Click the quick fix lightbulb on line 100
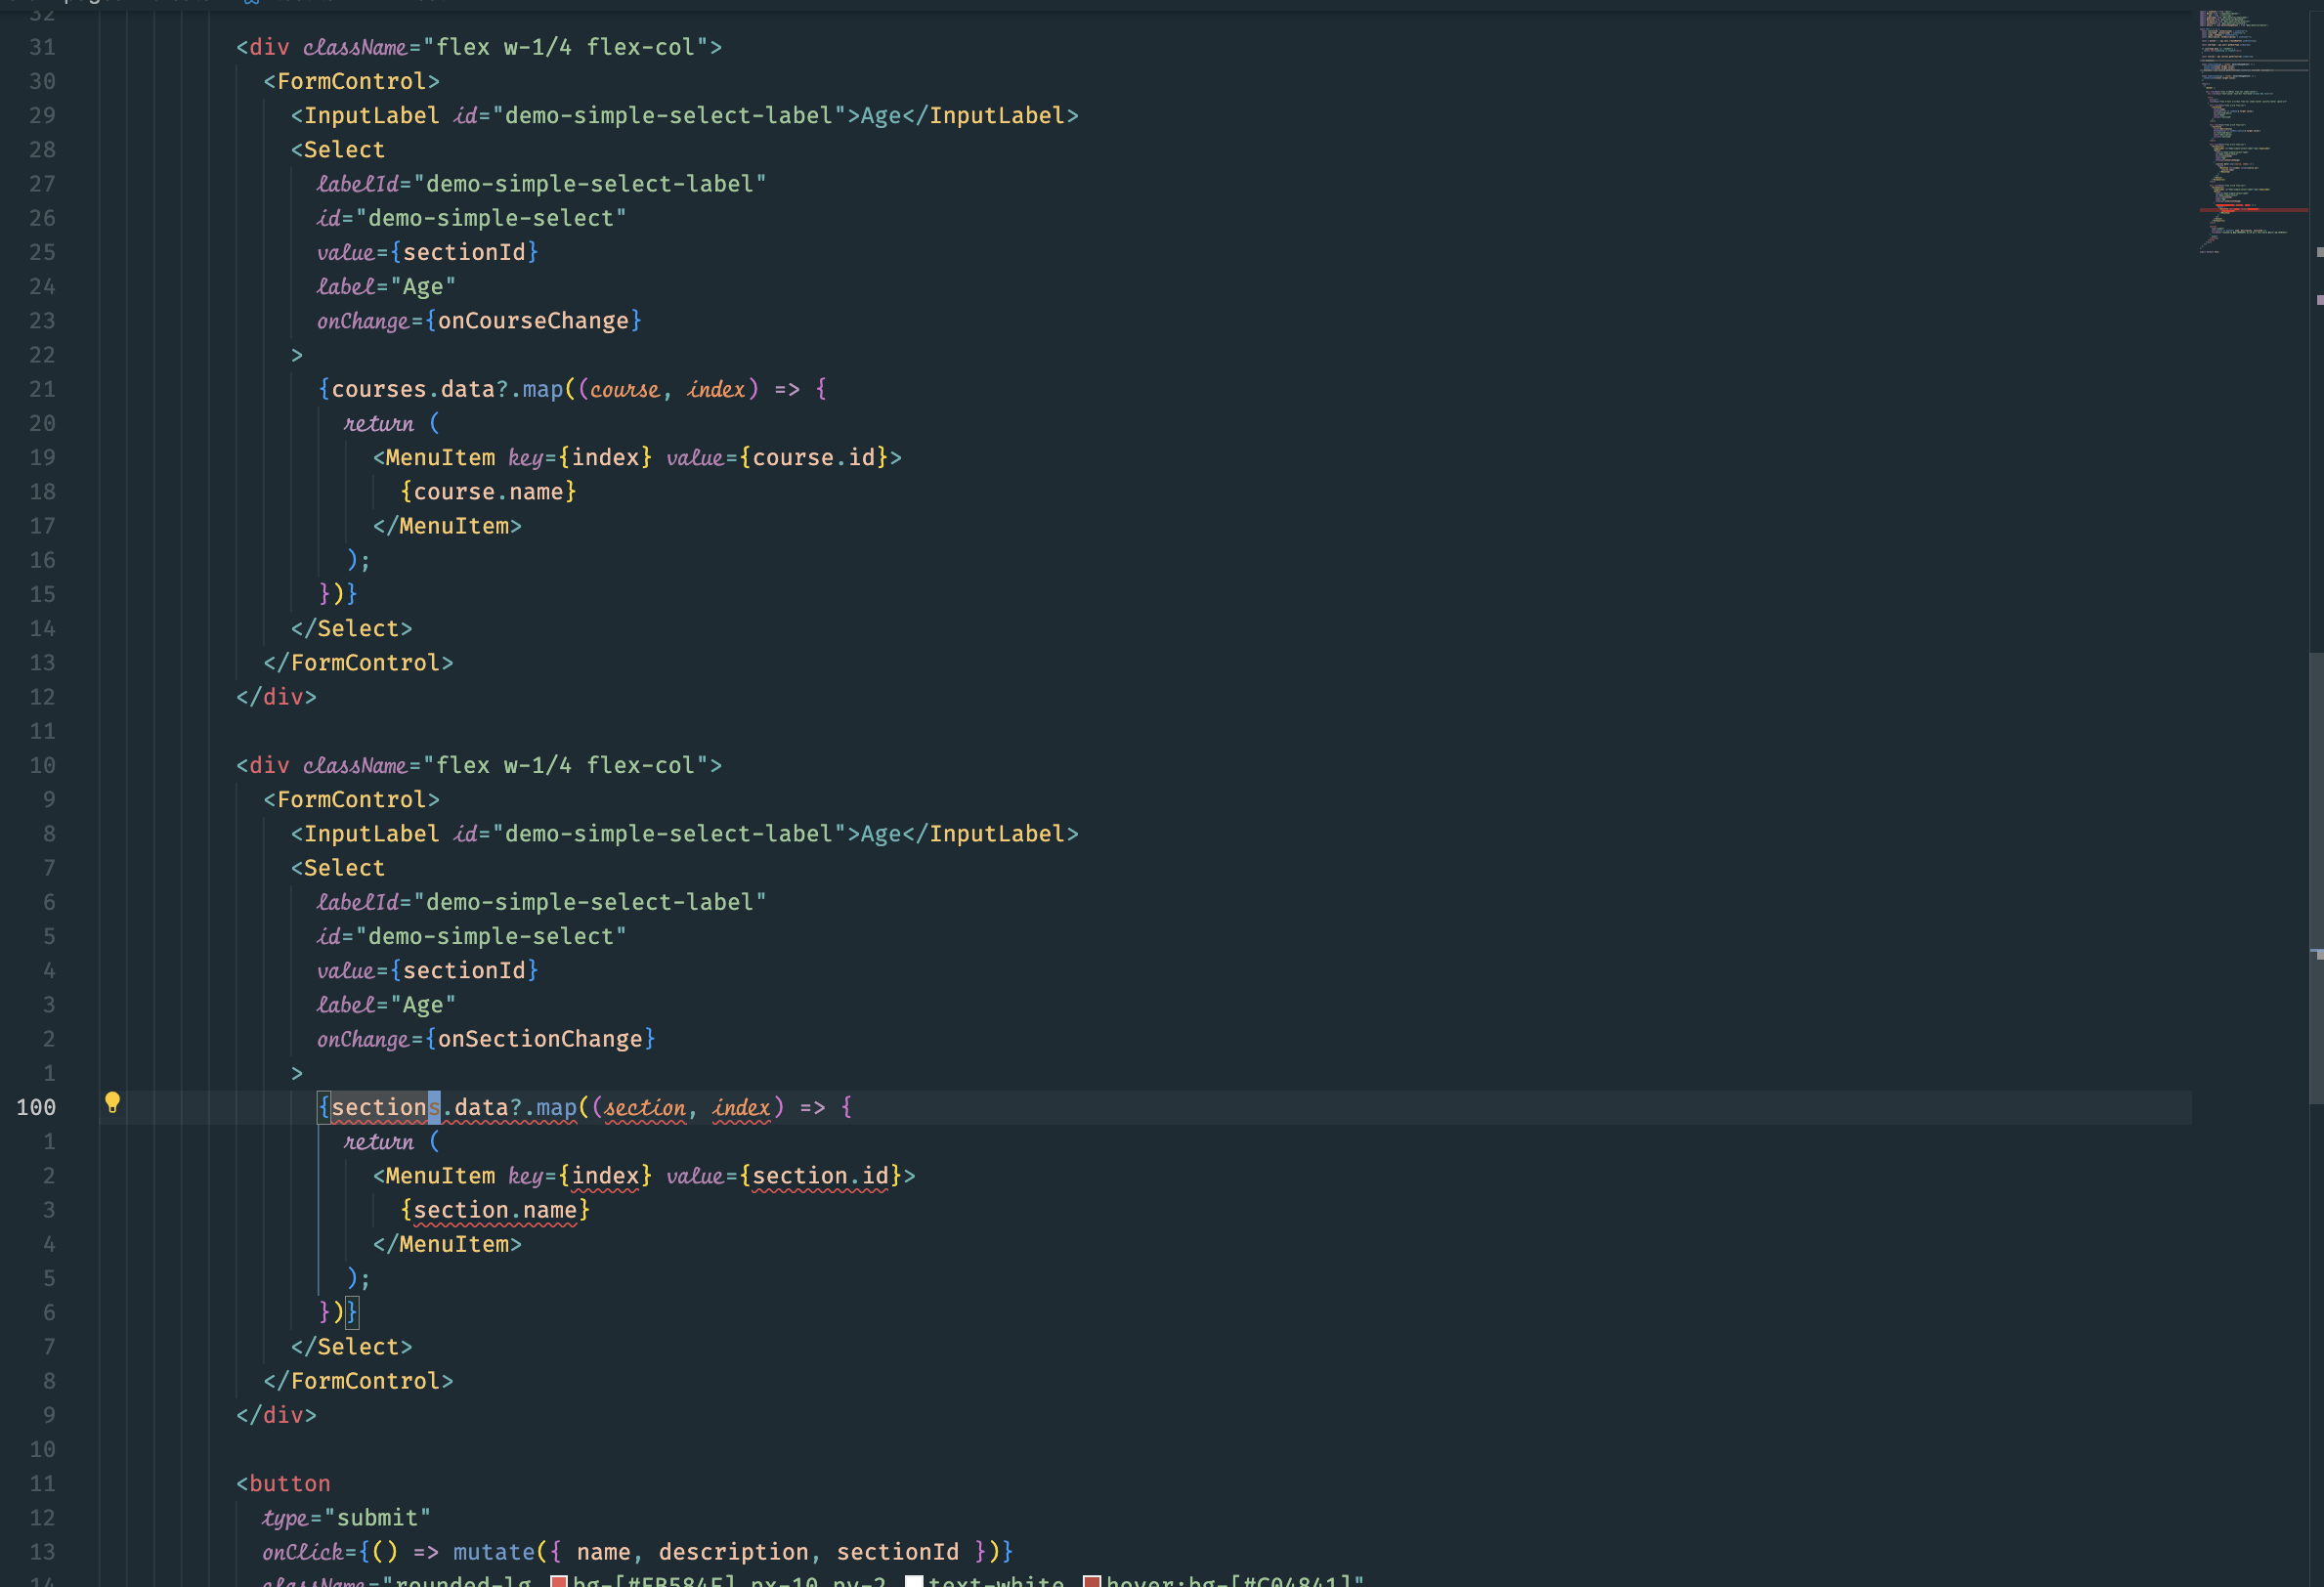 [112, 1104]
